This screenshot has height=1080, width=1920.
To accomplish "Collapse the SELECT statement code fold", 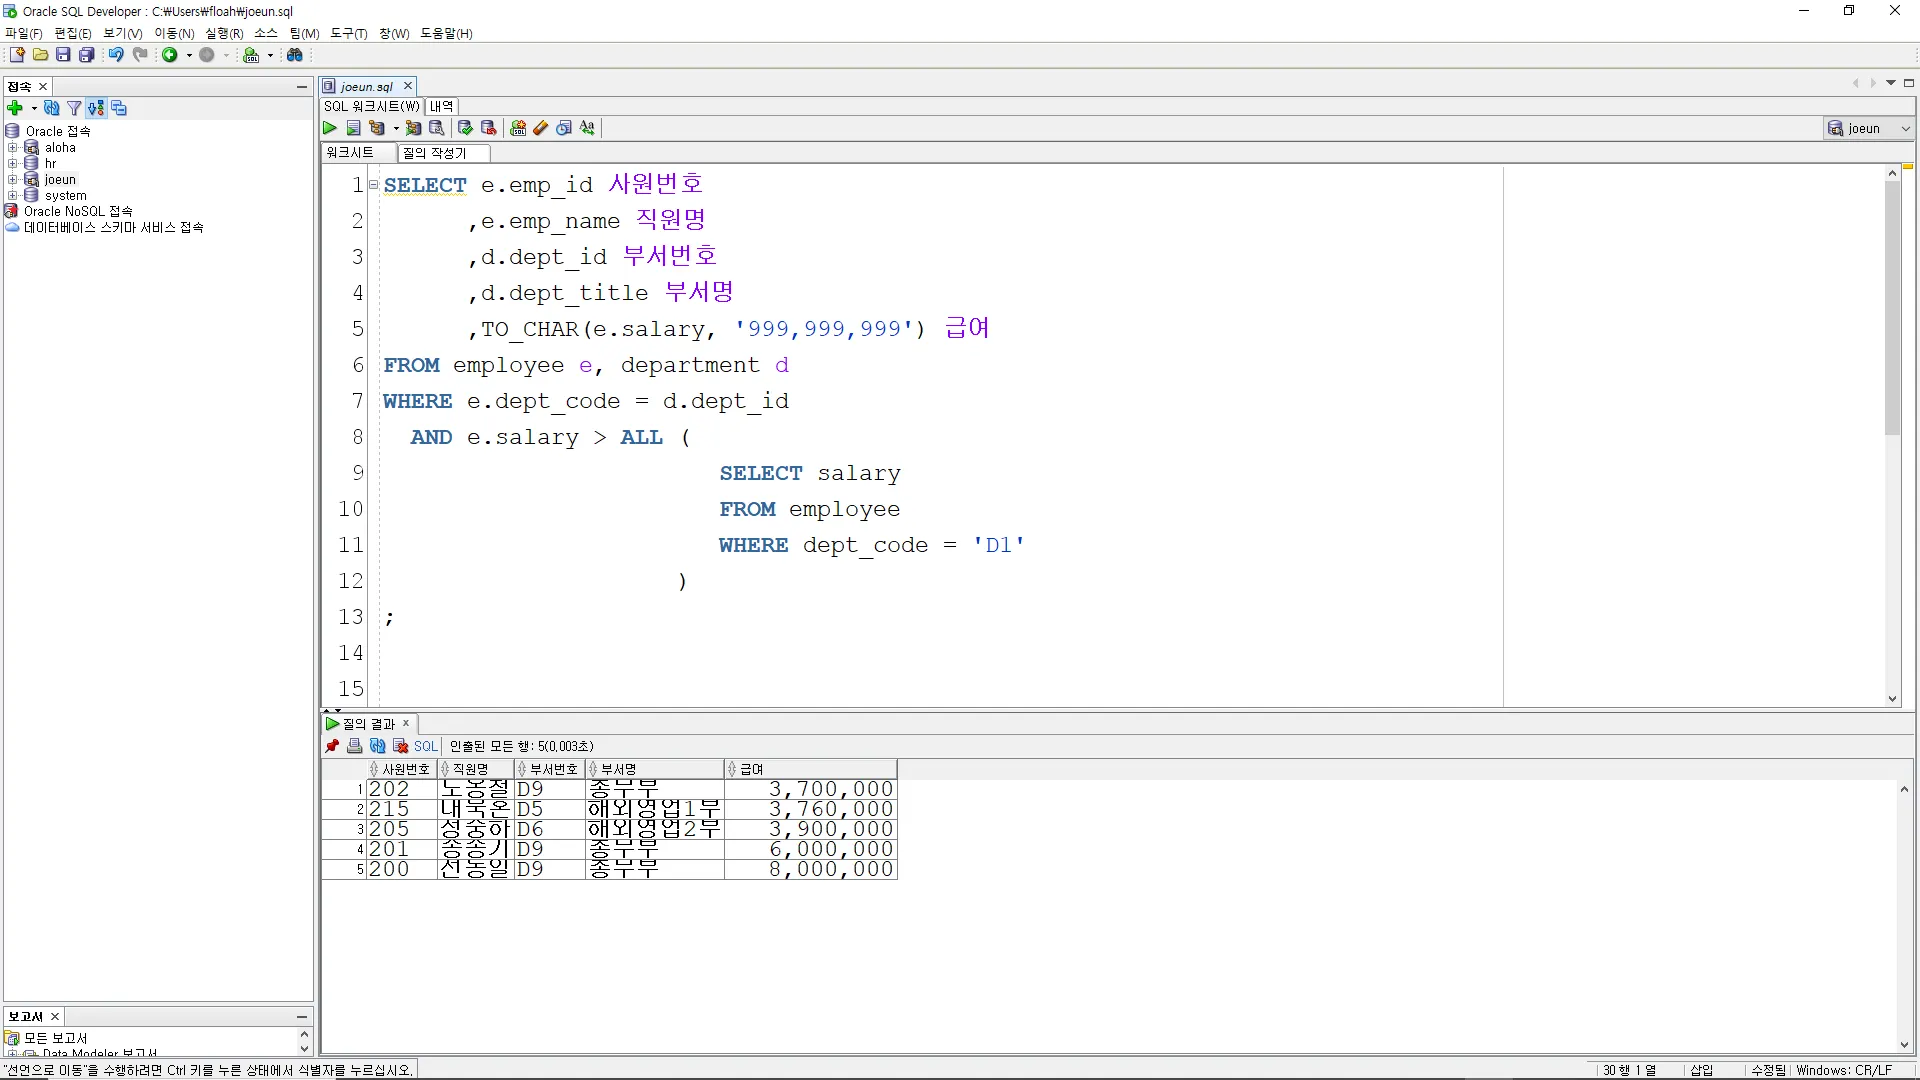I will click(373, 185).
